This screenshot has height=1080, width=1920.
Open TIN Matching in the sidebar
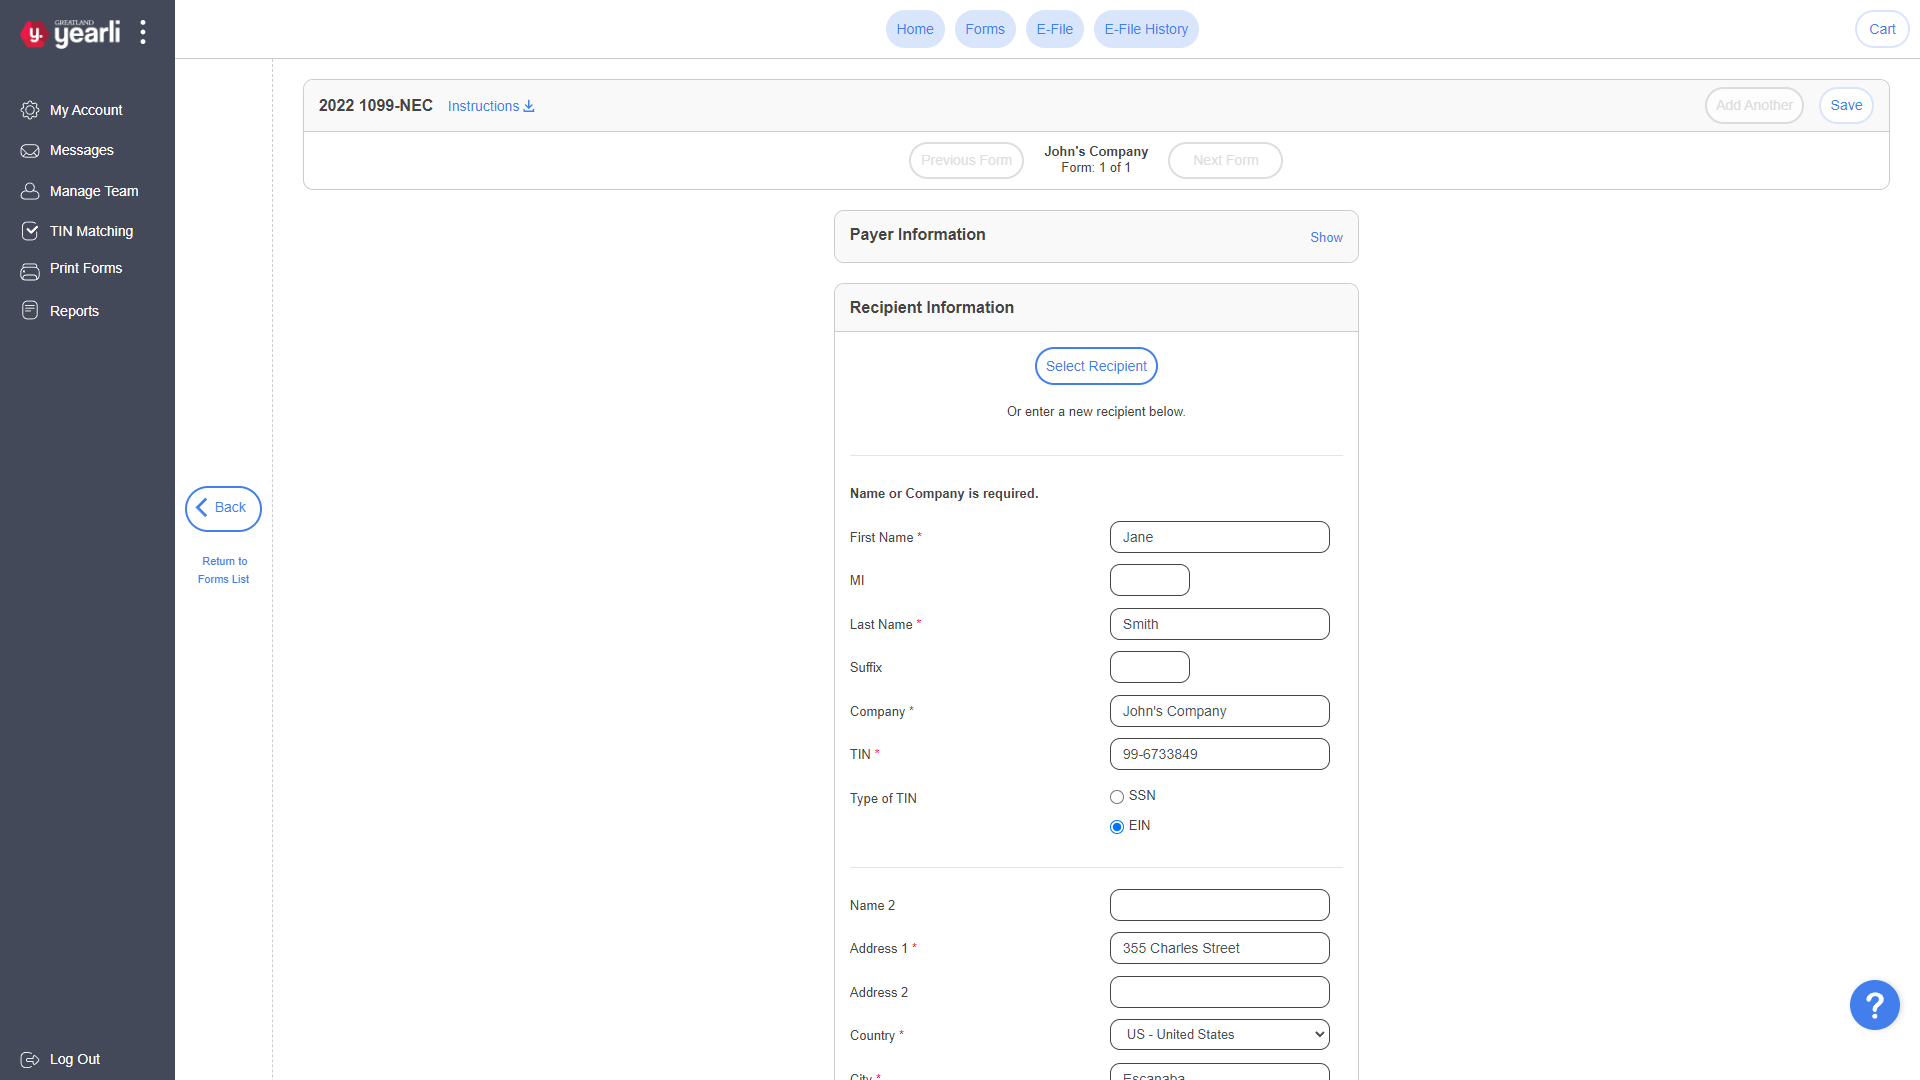click(91, 231)
